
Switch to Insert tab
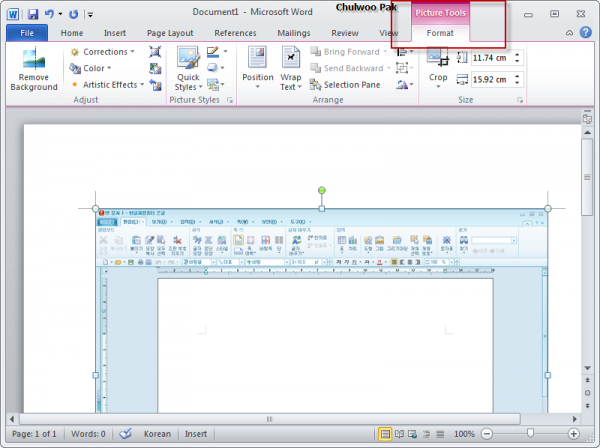[x=114, y=33]
